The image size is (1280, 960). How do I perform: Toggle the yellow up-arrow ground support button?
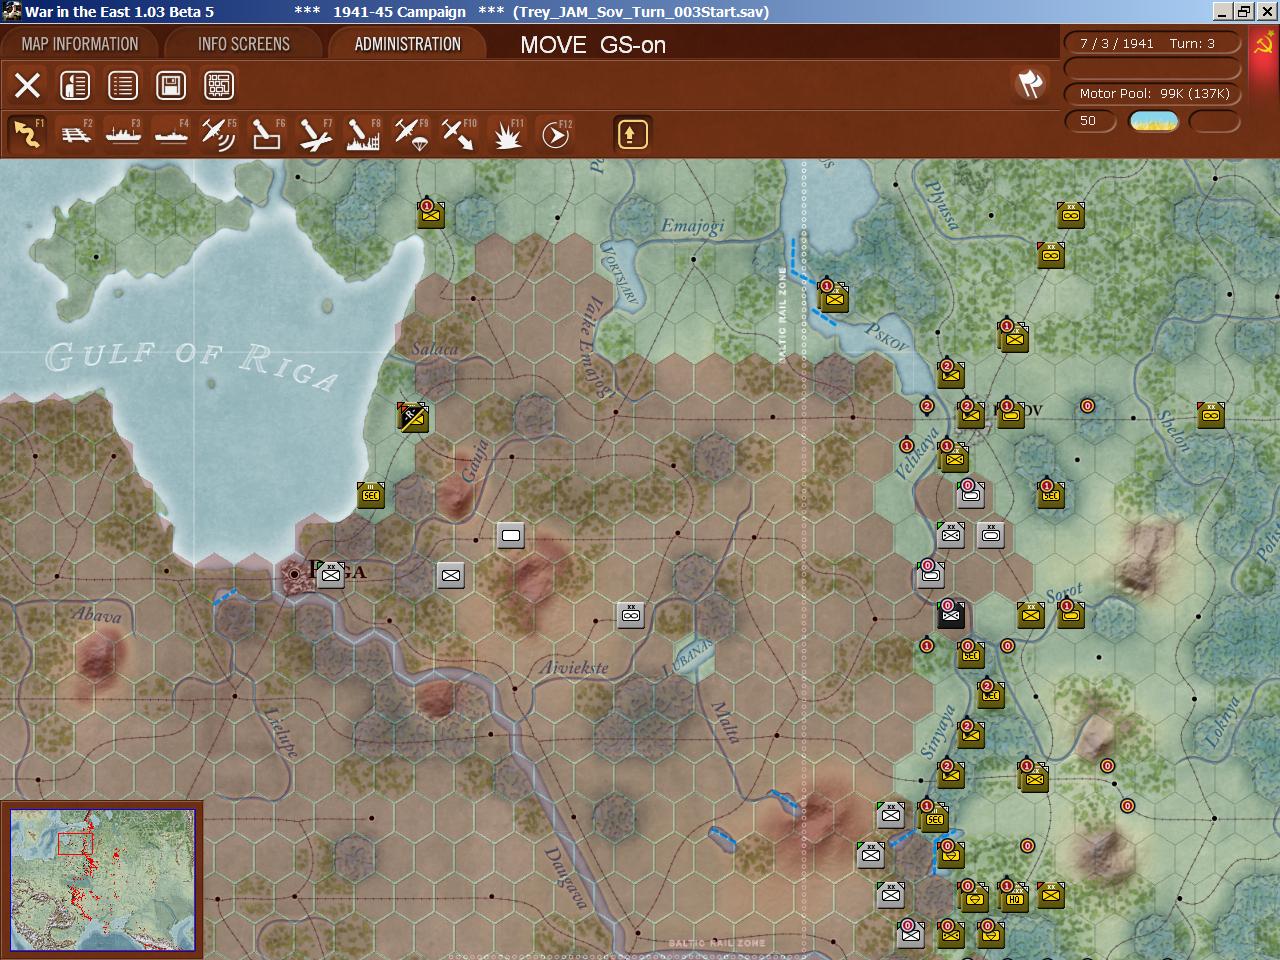pyautogui.click(x=632, y=134)
